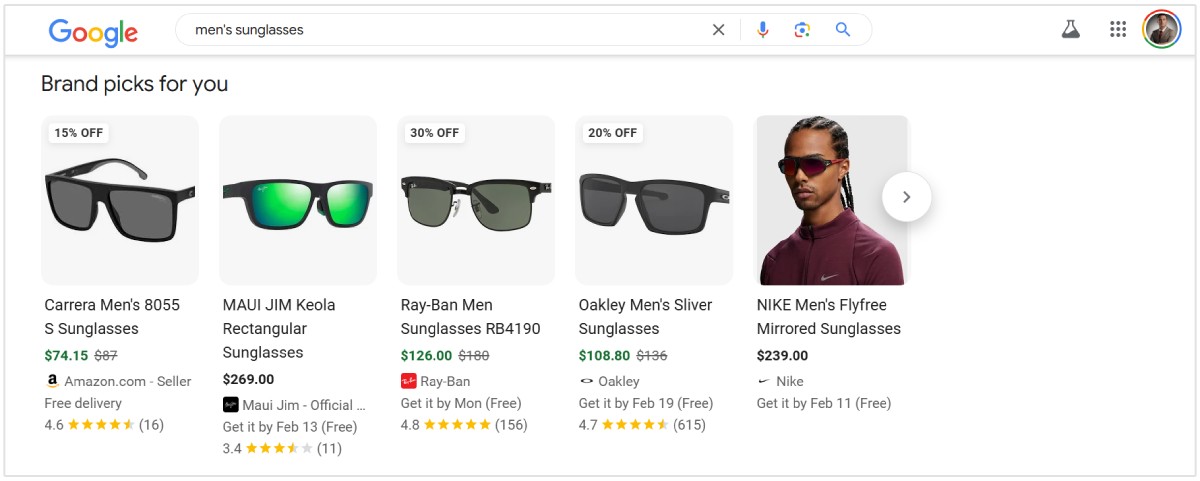Click the Nike model photo thumbnail

pyautogui.click(x=831, y=200)
